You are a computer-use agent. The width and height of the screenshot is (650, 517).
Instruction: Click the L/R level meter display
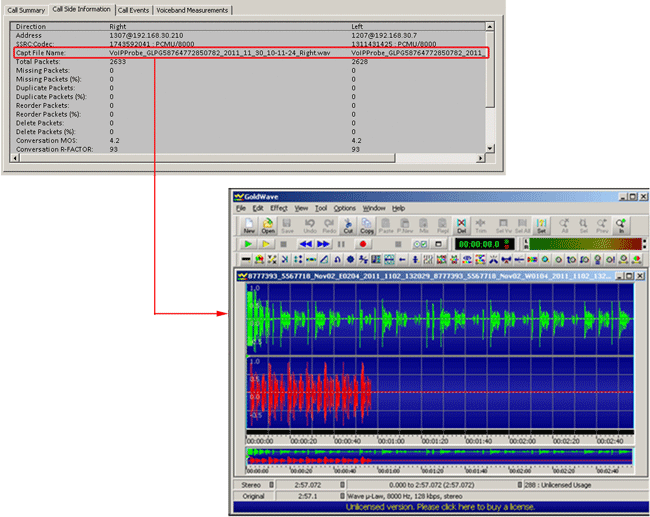click(585, 244)
